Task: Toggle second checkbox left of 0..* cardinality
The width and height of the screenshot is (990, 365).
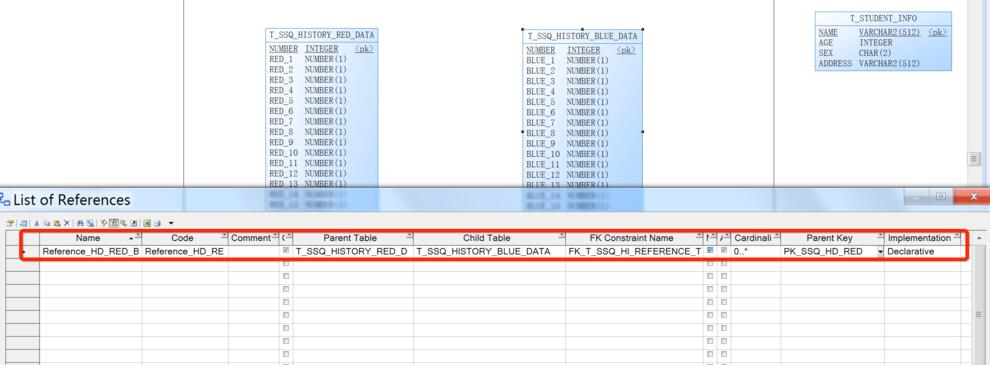Action: (x=724, y=251)
